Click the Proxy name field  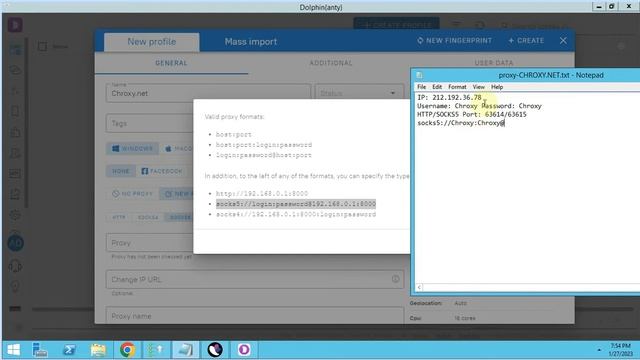[x=255, y=316]
